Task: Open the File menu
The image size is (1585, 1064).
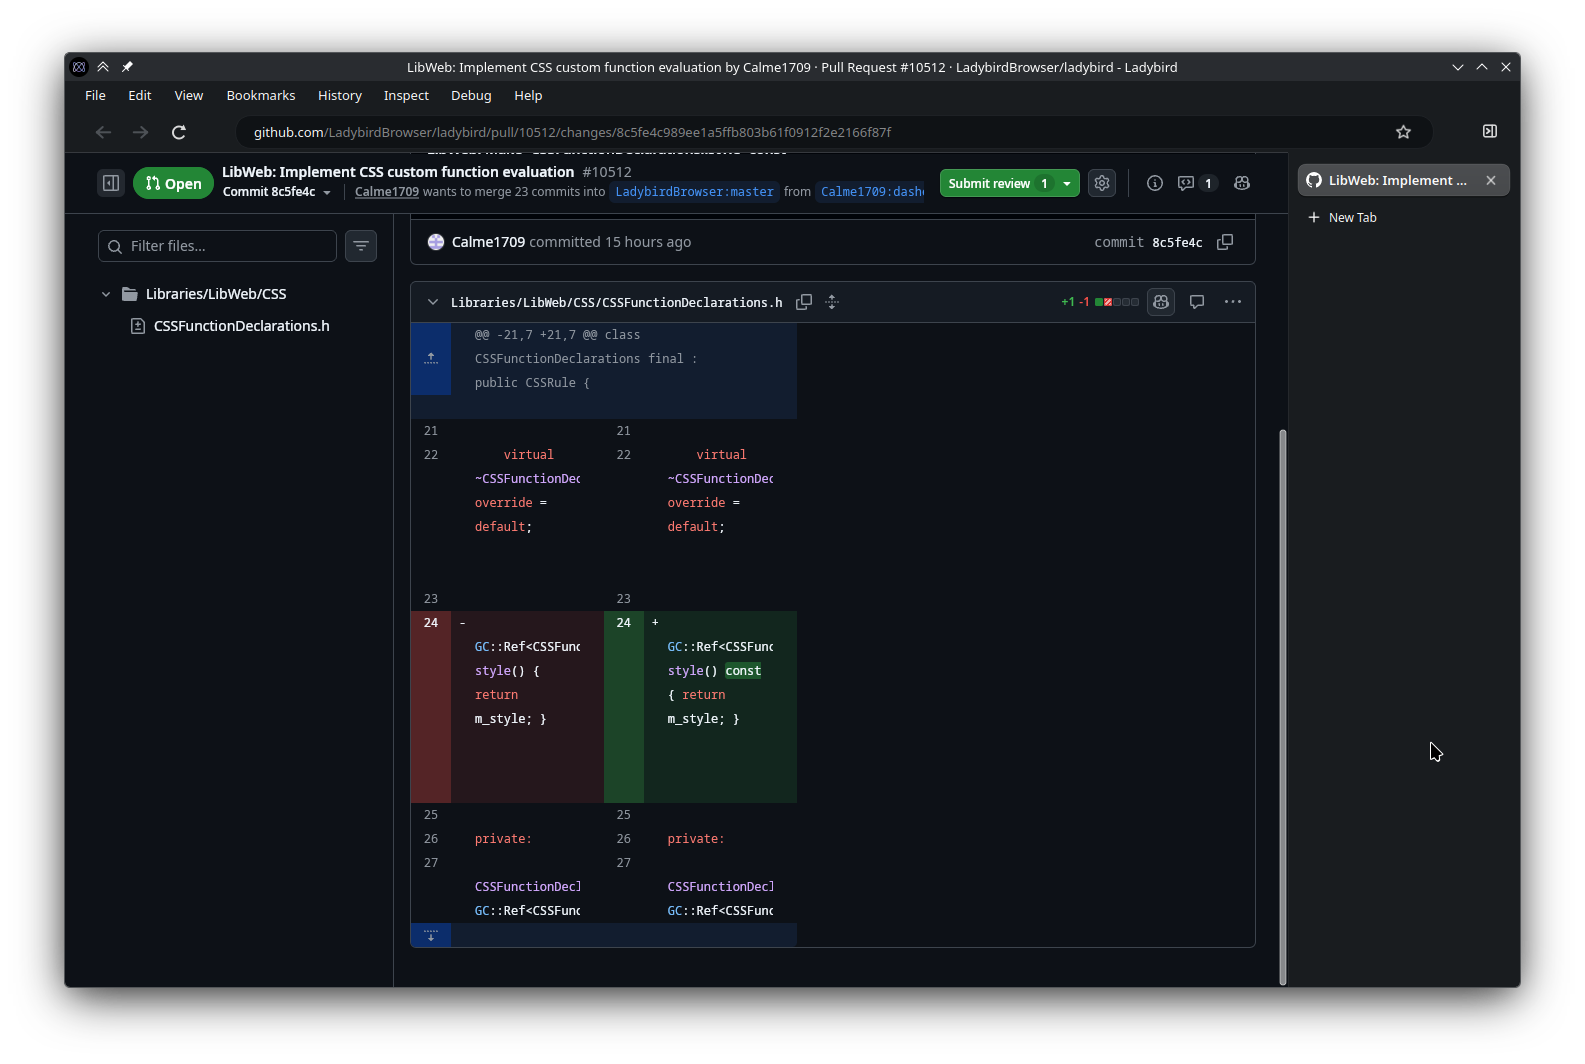Action: 95,96
